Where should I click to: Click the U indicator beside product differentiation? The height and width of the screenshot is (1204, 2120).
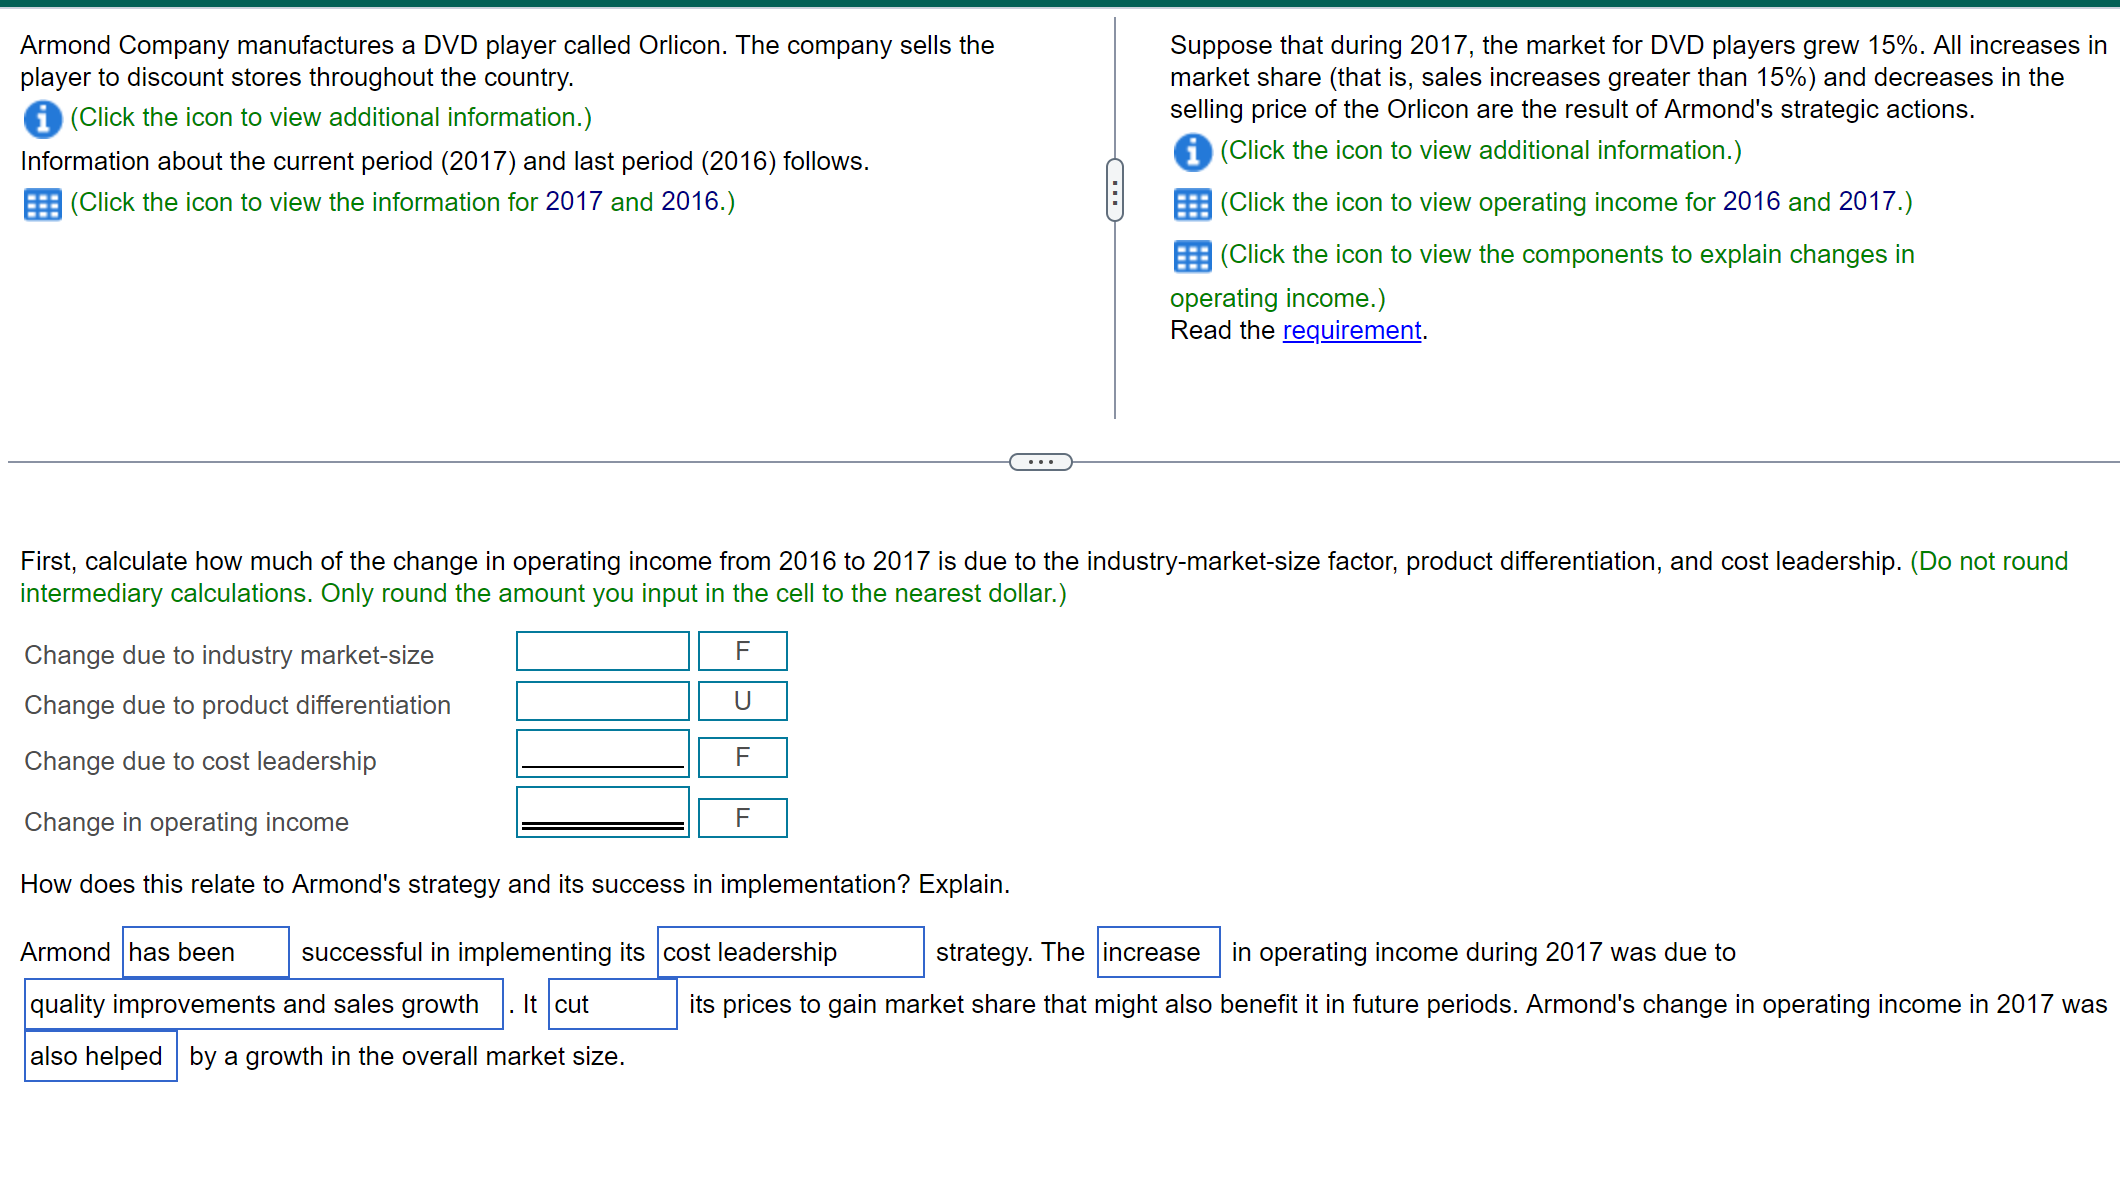point(742,700)
